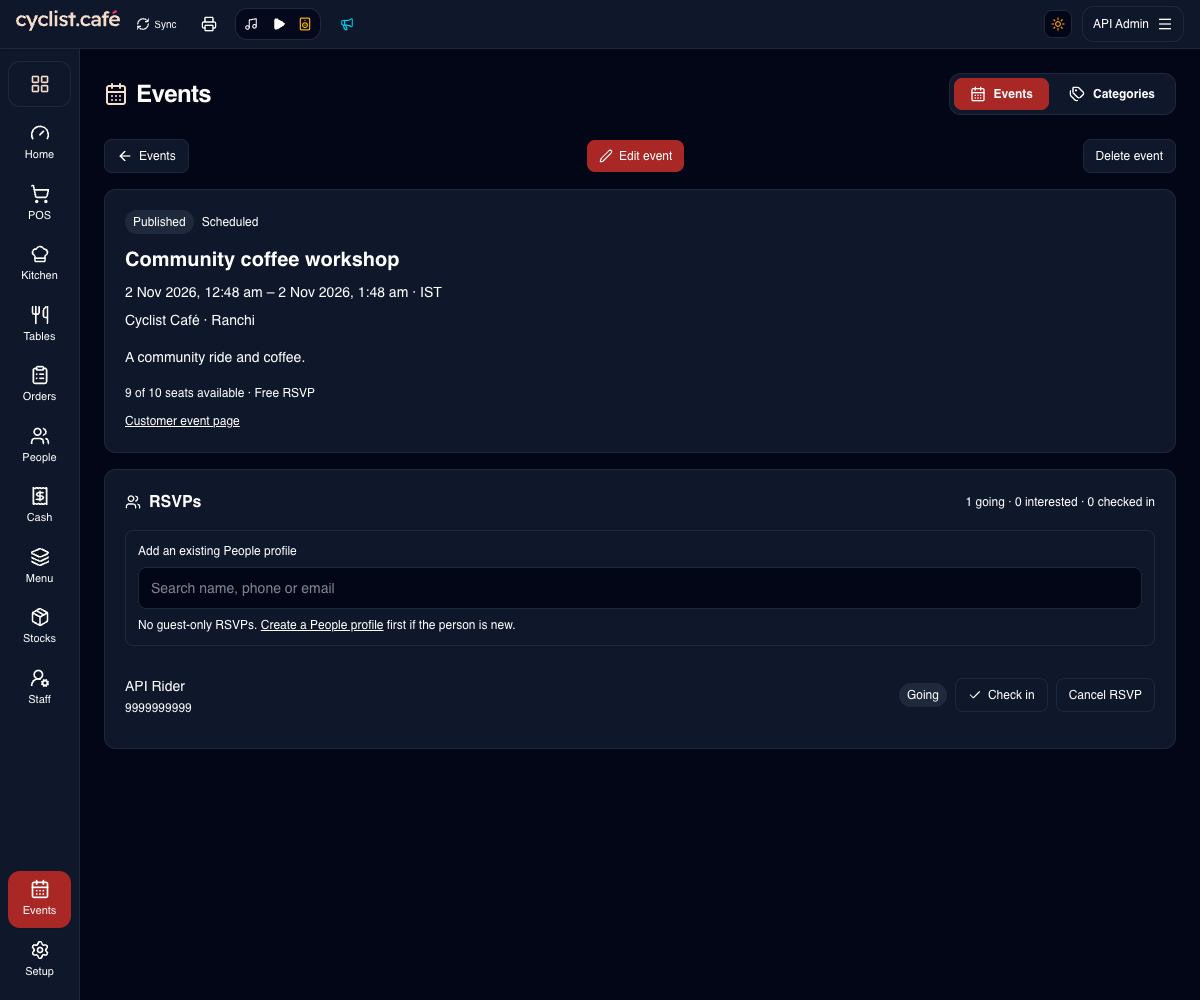Open the Customer event page link
The image size is (1200, 1000).
point(182,421)
